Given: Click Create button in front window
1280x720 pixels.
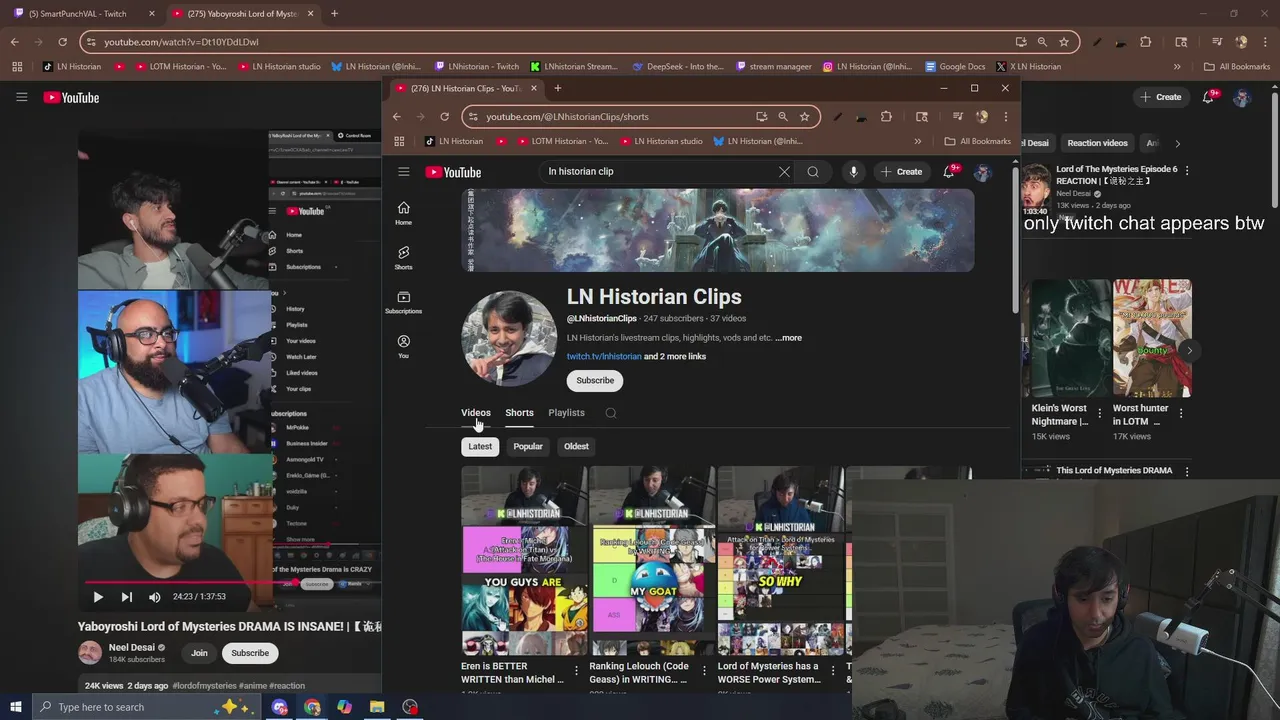Looking at the screenshot, I should [x=902, y=172].
